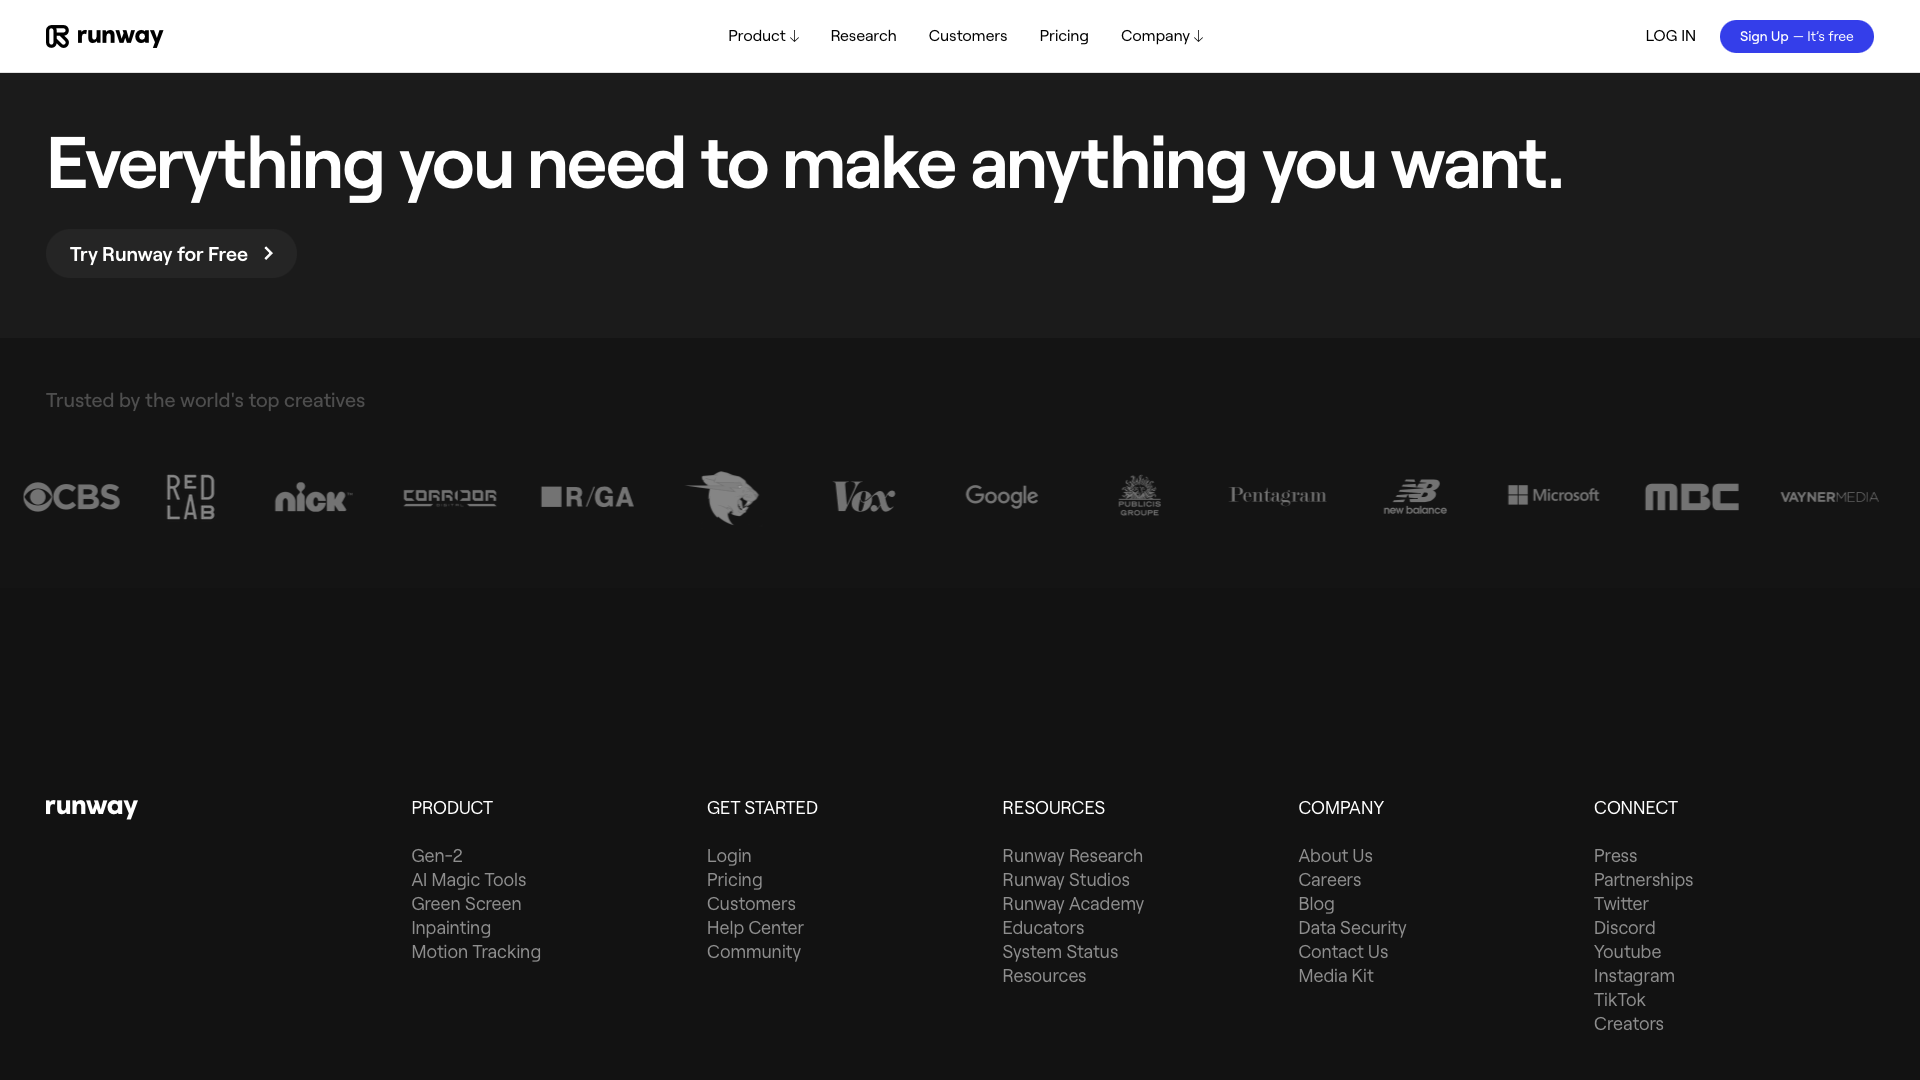
Task: Open Runway Studios footer link
Action: click(x=1066, y=880)
